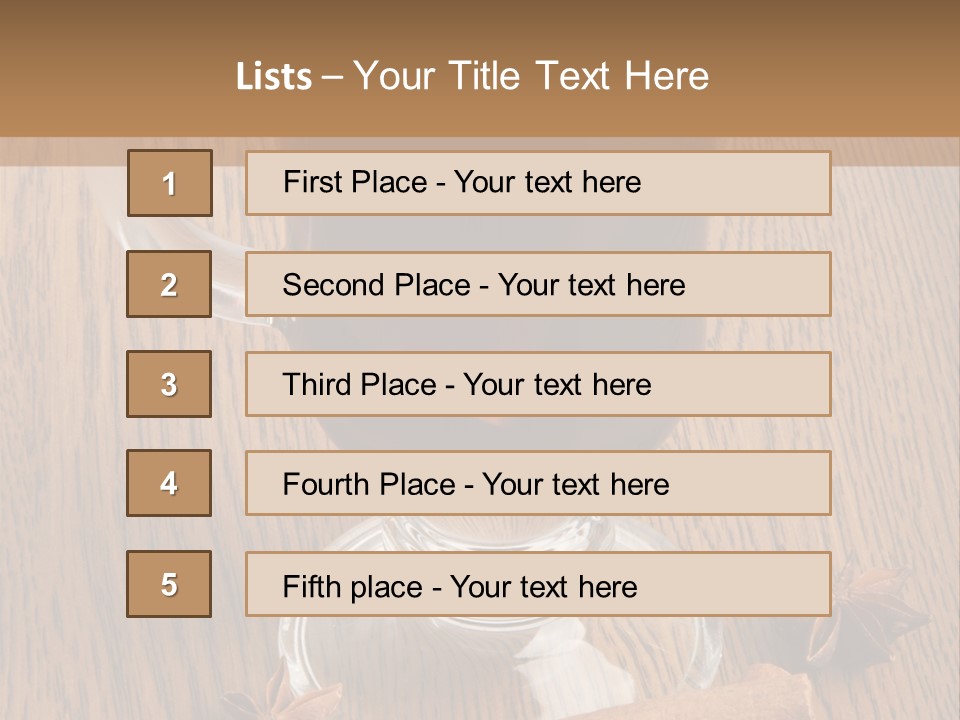Select the 'Fifth place - Your text here' box
Image resolution: width=960 pixels, height=720 pixels.
coord(538,584)
